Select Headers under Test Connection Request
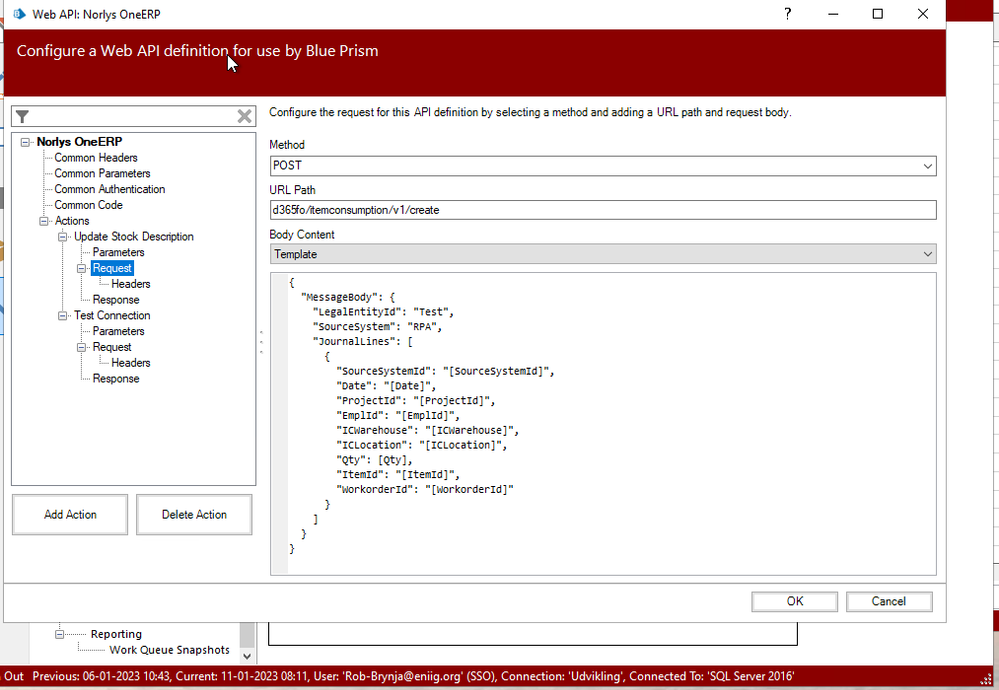The height and width of the screenshot is (690, 999). coord(131,363)
